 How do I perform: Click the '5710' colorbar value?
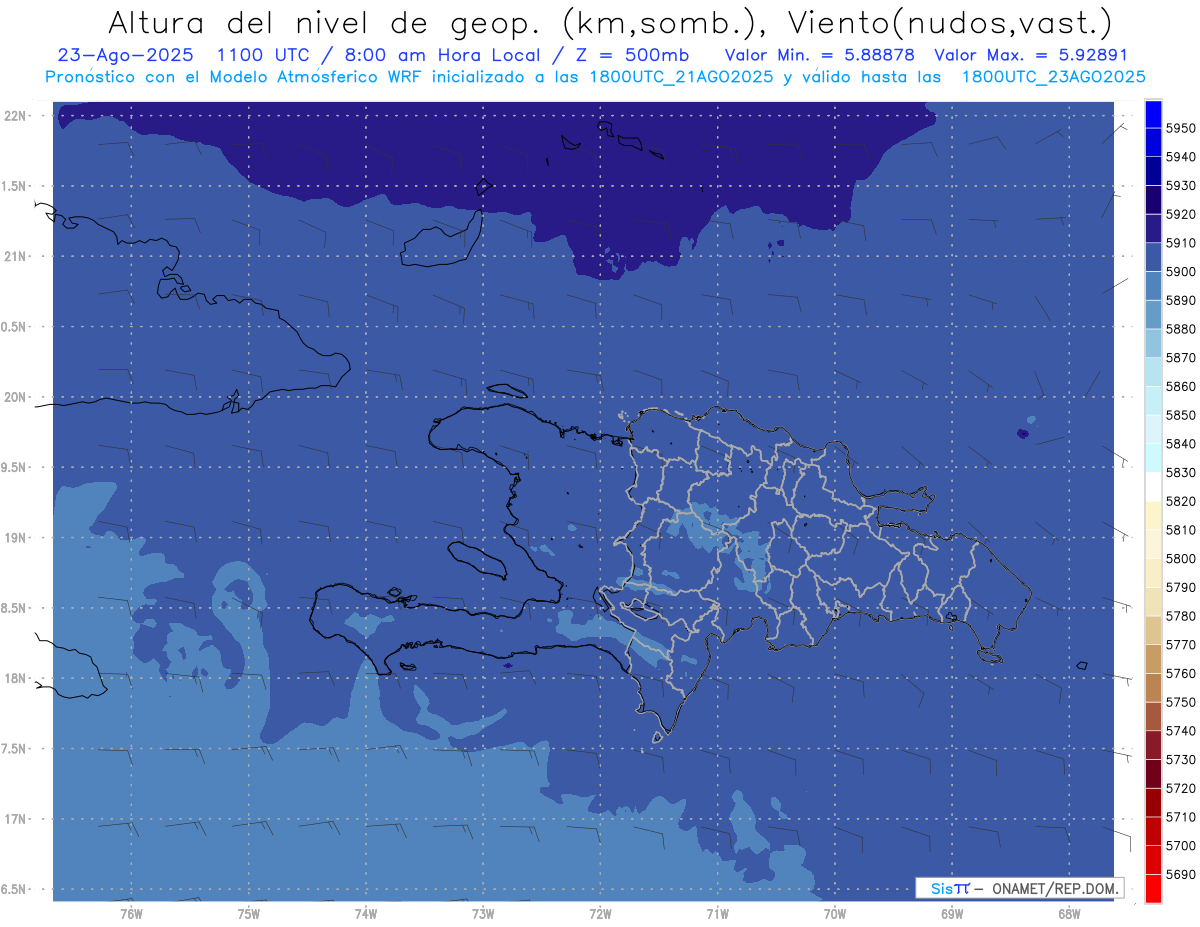point(1181,817)
